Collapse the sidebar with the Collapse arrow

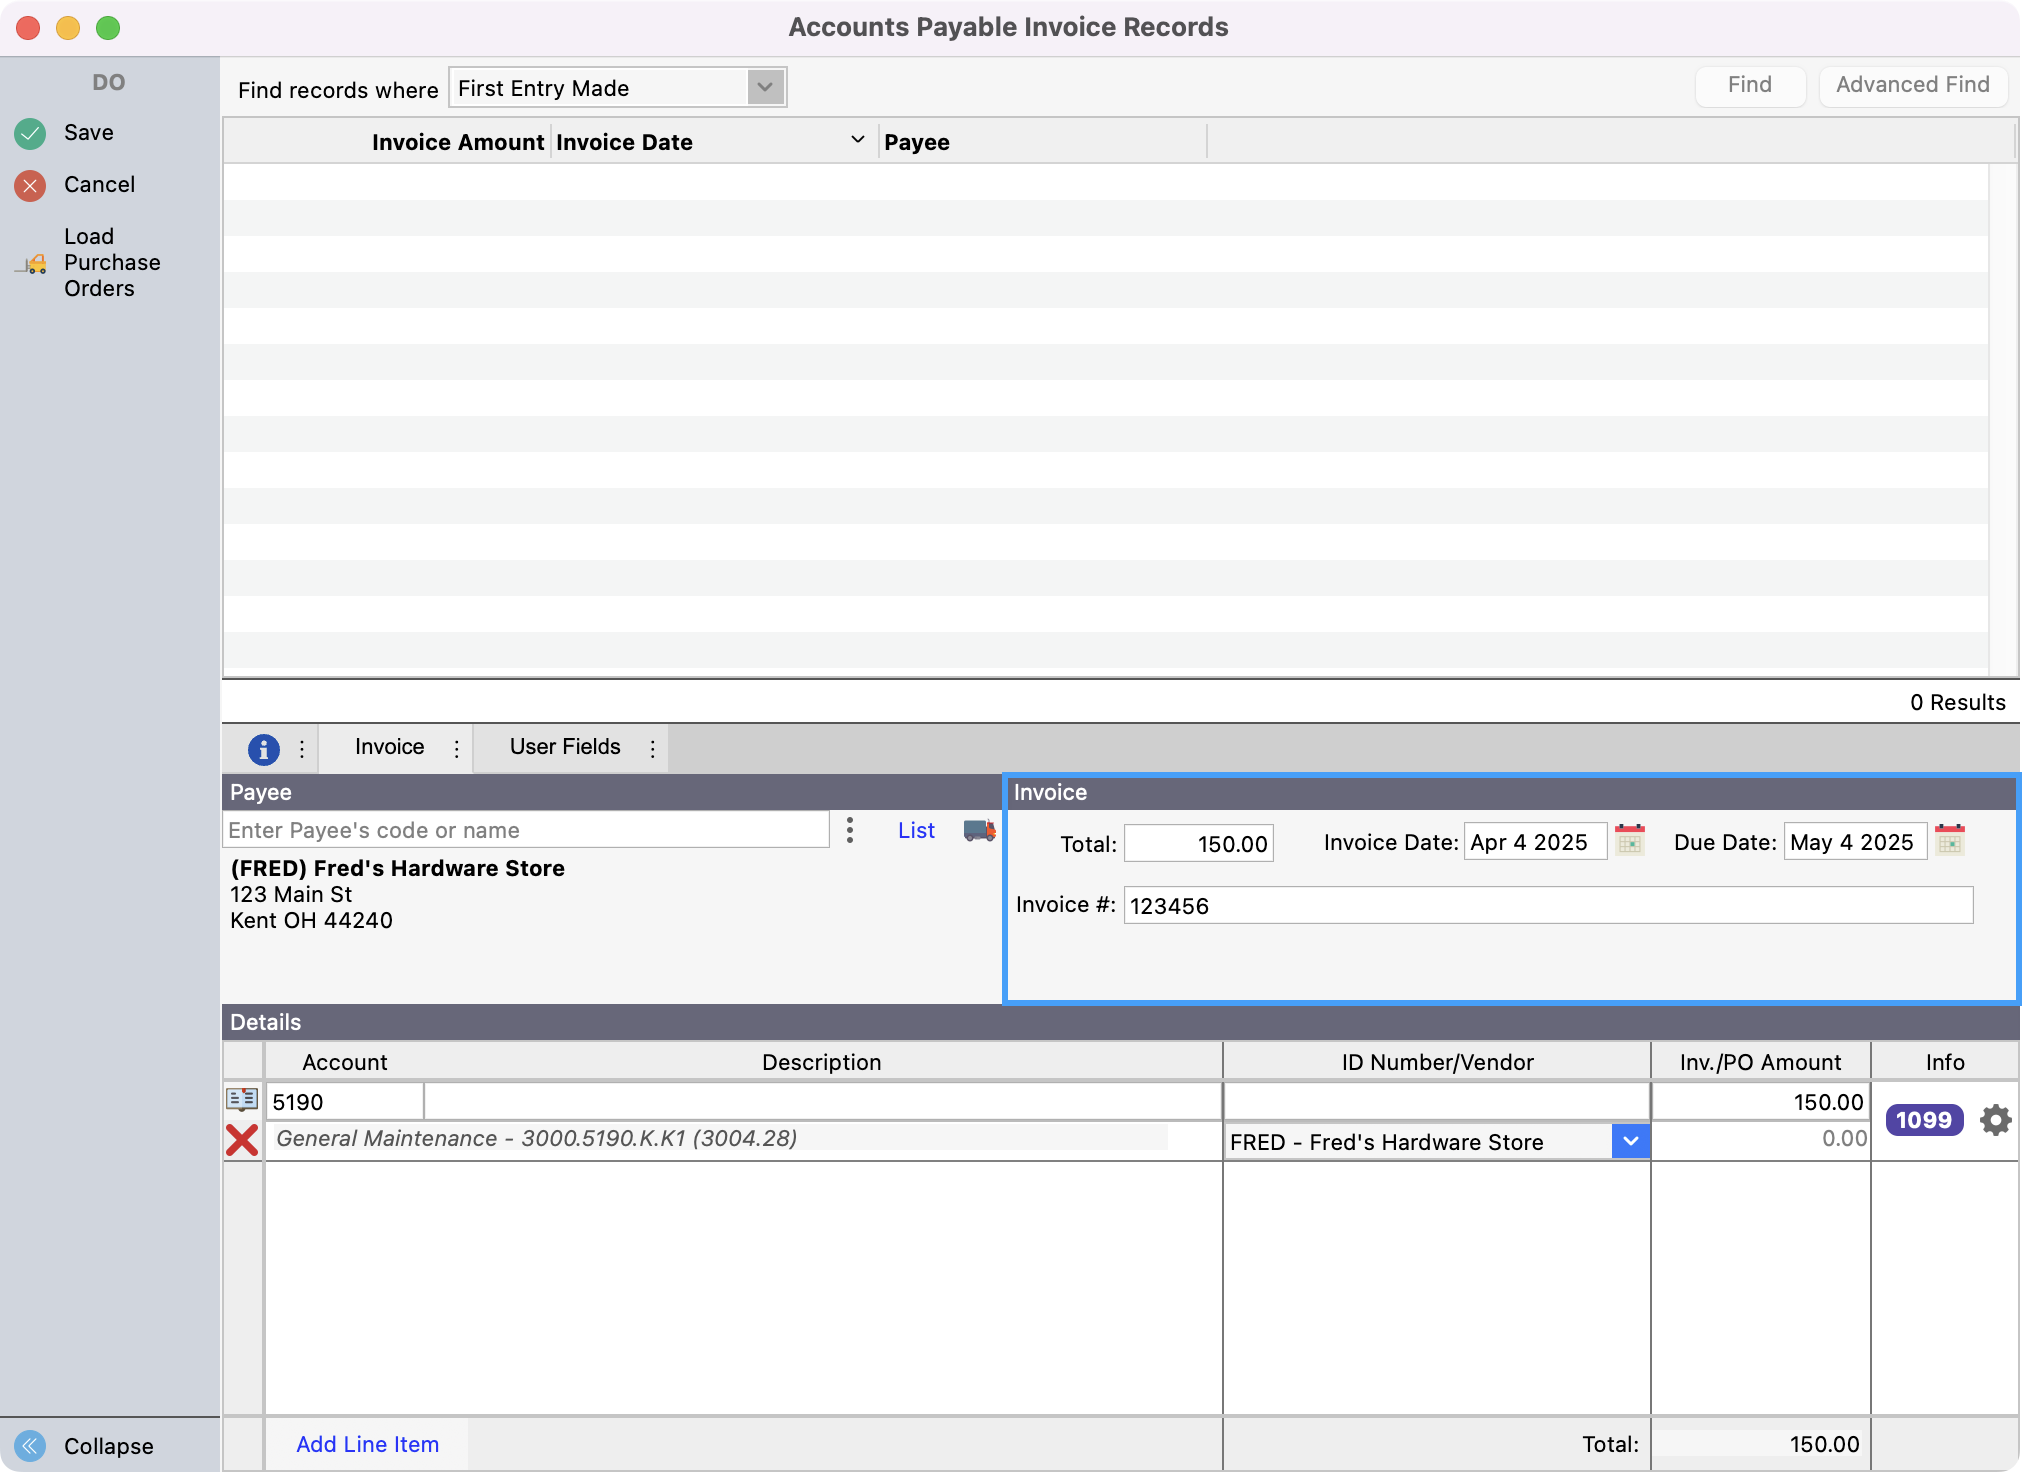point(30,1446)
